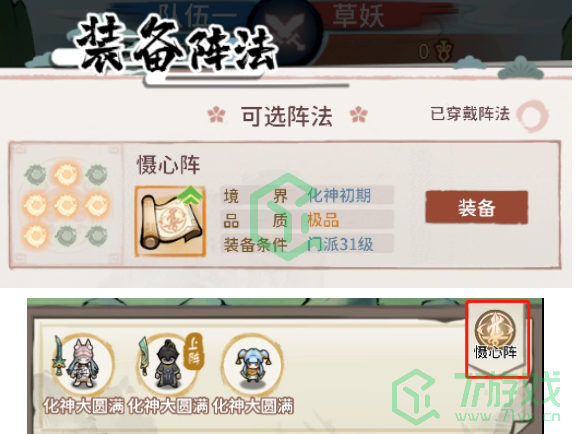The width and height of the screenshot is (576, 434).
Task: Click the green upgrade arrow on scroll
Action: click(190, 196)
